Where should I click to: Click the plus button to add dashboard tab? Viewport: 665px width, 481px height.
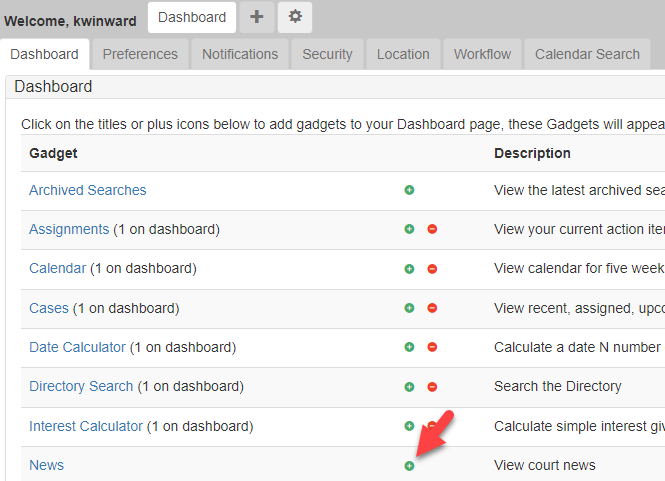(257, 17)
